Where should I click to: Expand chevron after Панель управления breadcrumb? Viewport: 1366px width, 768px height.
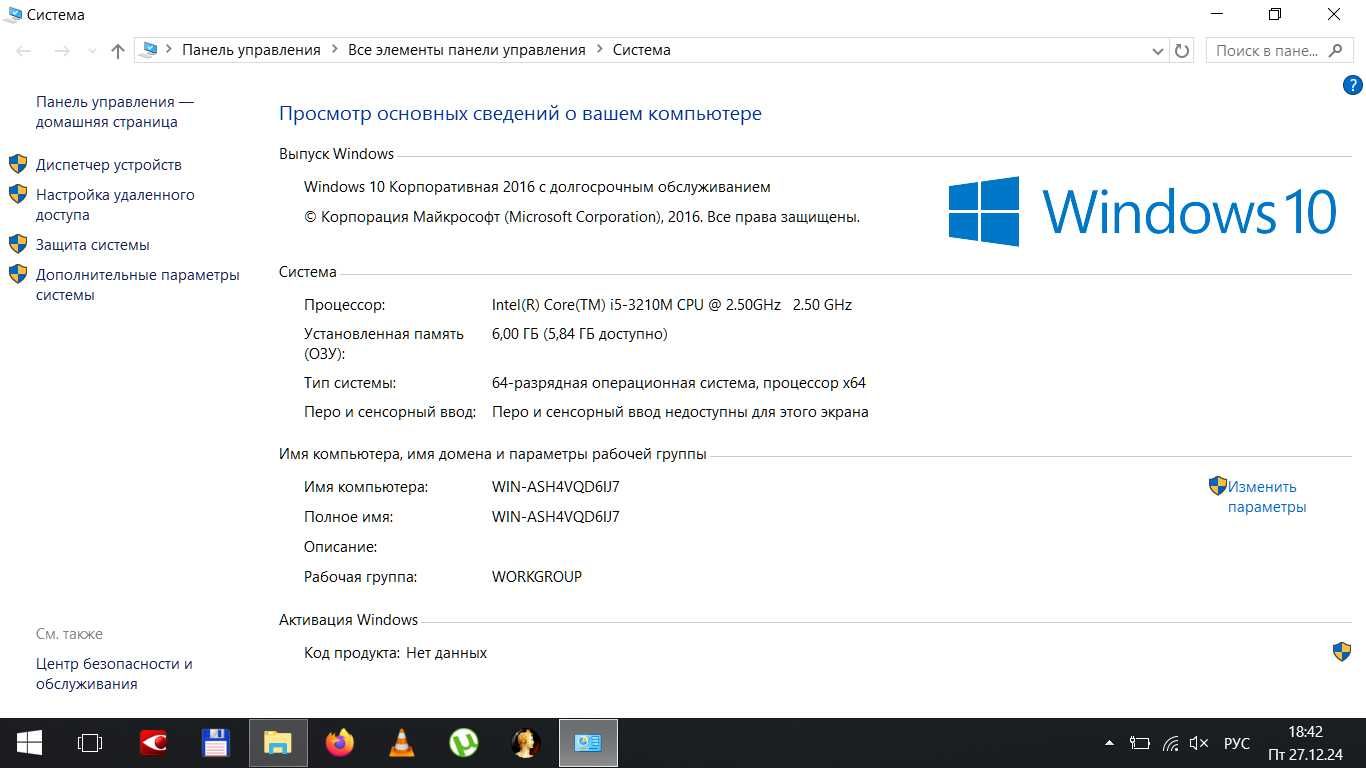(x=335, y=50)
